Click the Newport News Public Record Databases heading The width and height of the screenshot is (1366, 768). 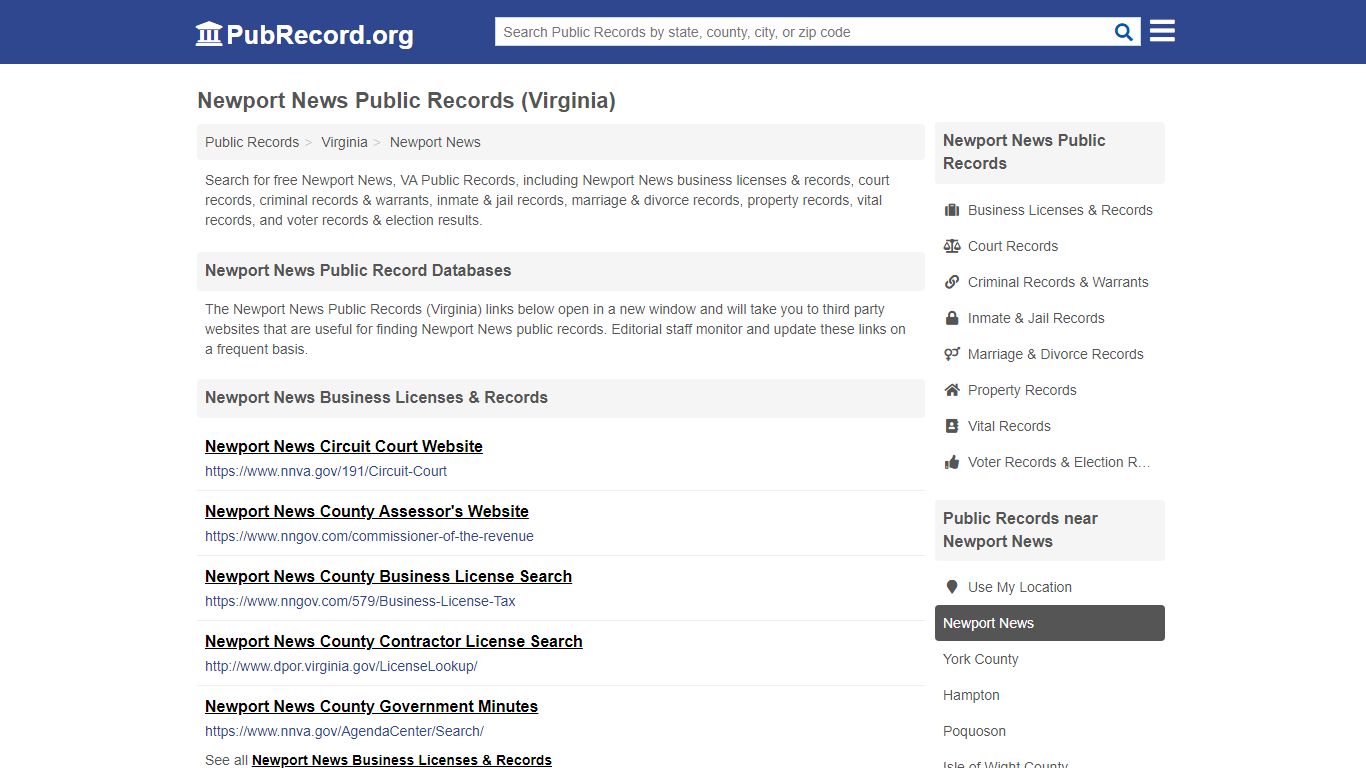click(358, 270)
